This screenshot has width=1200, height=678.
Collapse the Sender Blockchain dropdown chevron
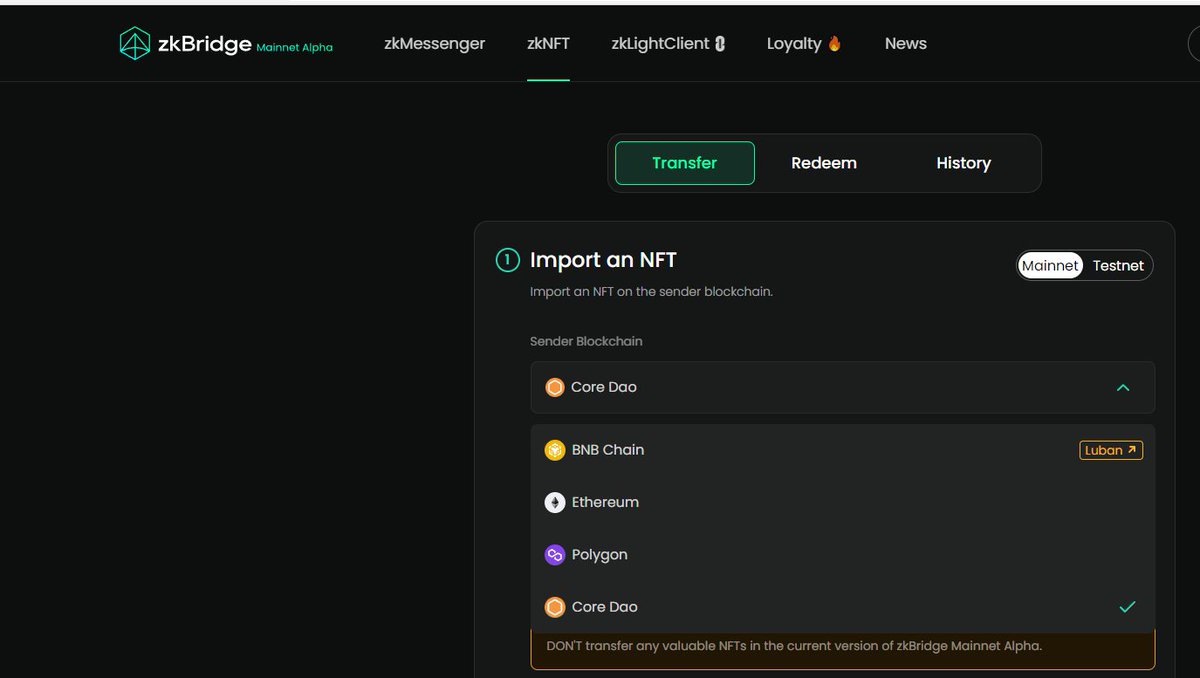(1123, 387)
